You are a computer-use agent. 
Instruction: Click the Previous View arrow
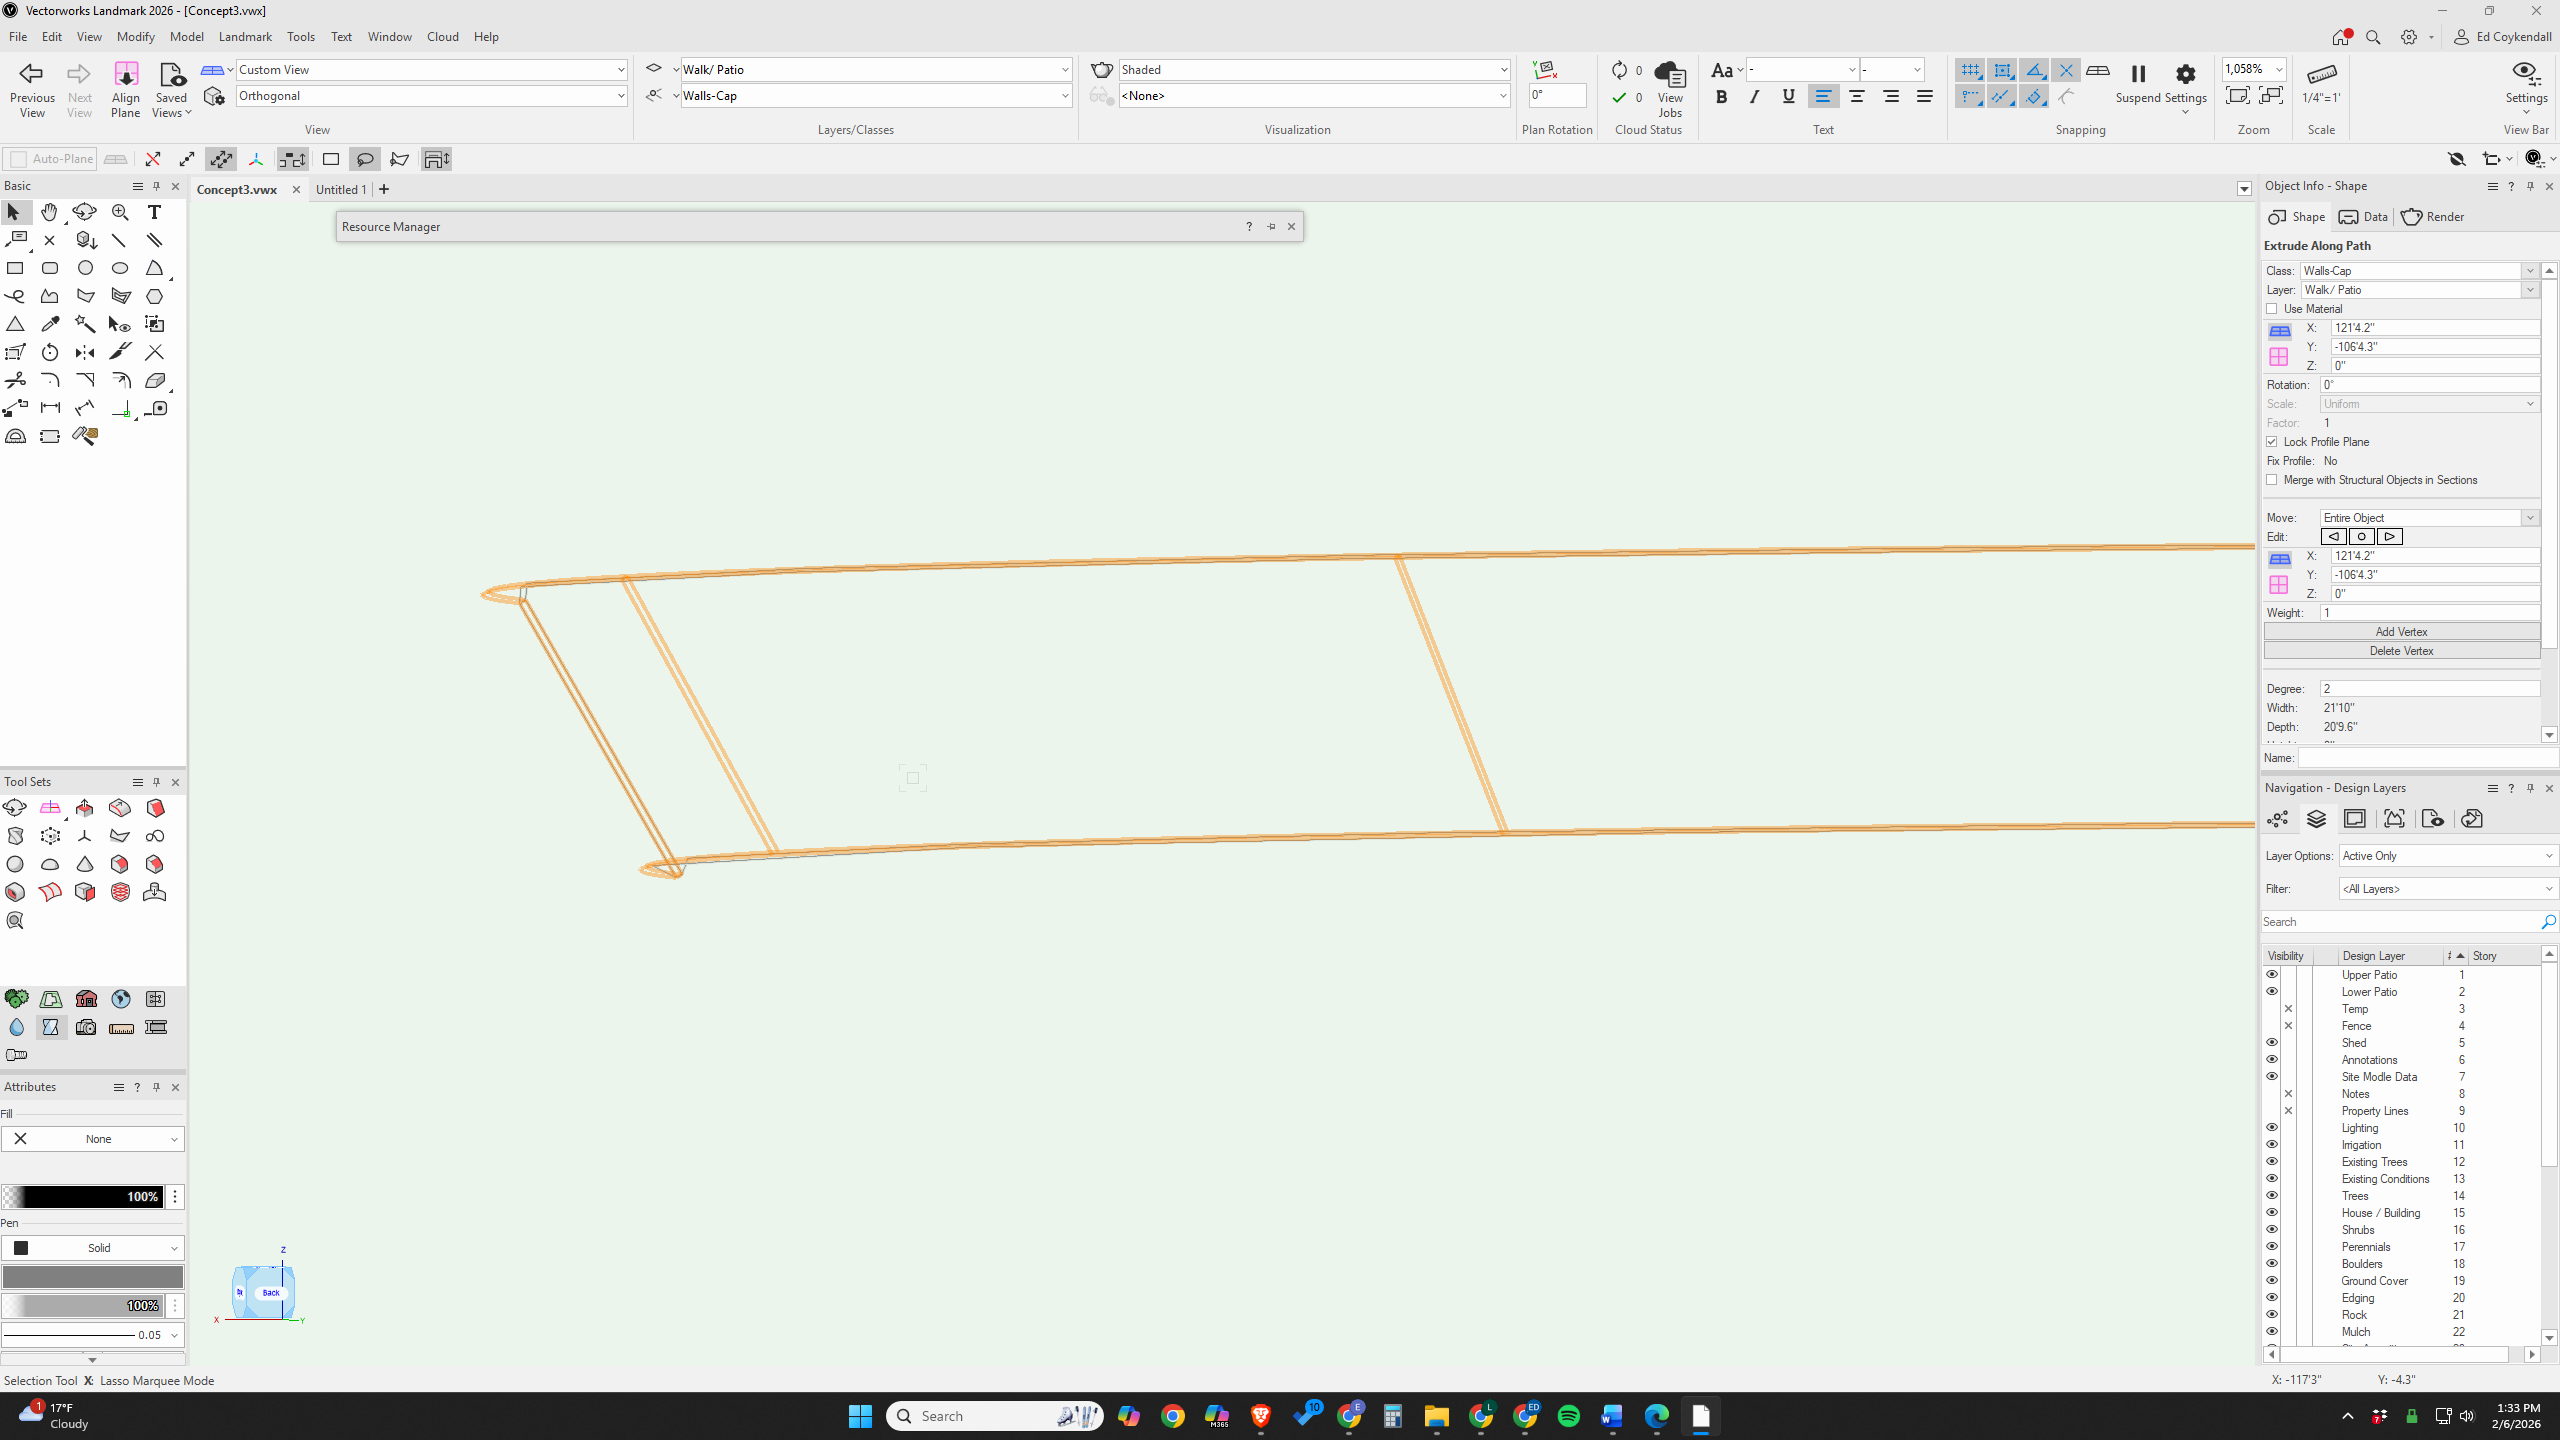tap(31, 74)
